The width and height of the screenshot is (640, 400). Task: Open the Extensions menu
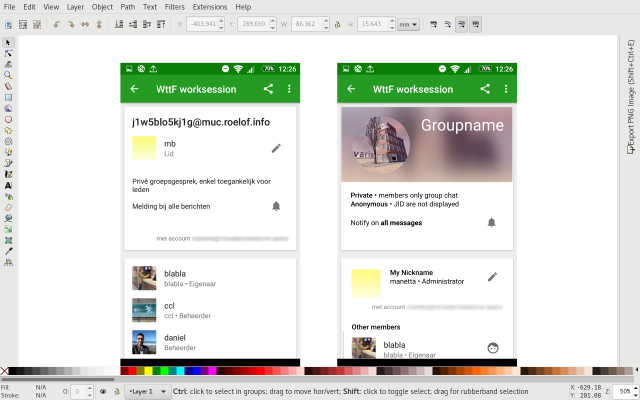click(210, 6)
